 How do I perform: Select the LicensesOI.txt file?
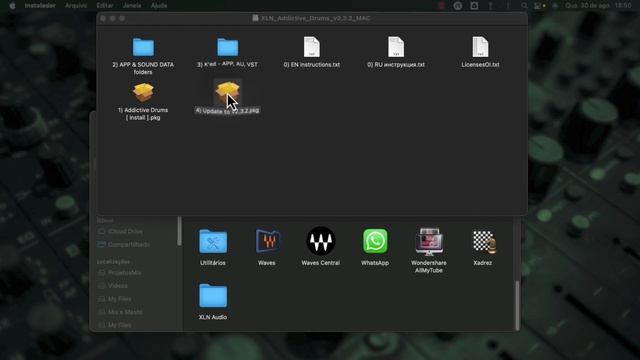(x=480, y=47)
